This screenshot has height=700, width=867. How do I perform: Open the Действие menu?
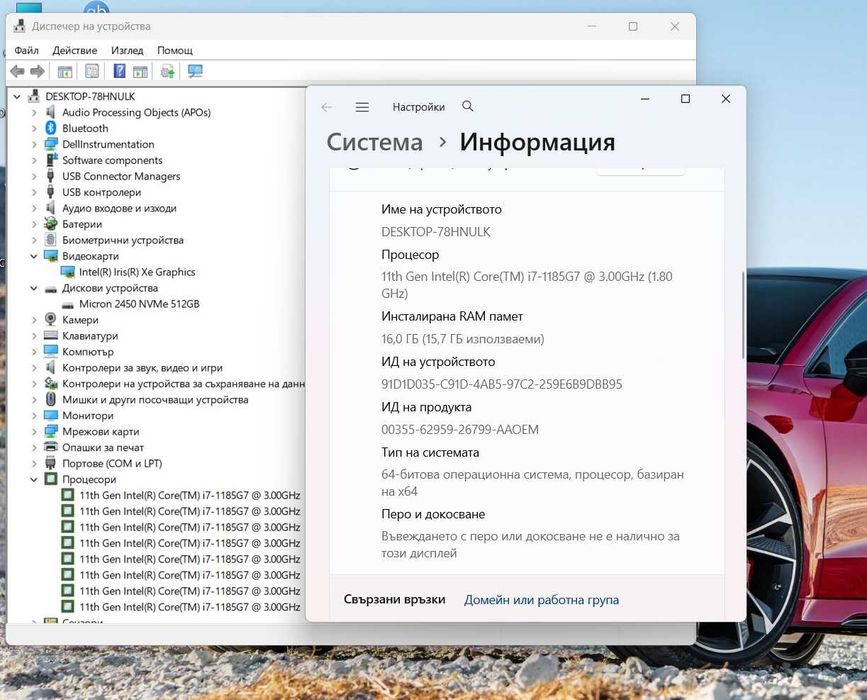coord(75,50)
